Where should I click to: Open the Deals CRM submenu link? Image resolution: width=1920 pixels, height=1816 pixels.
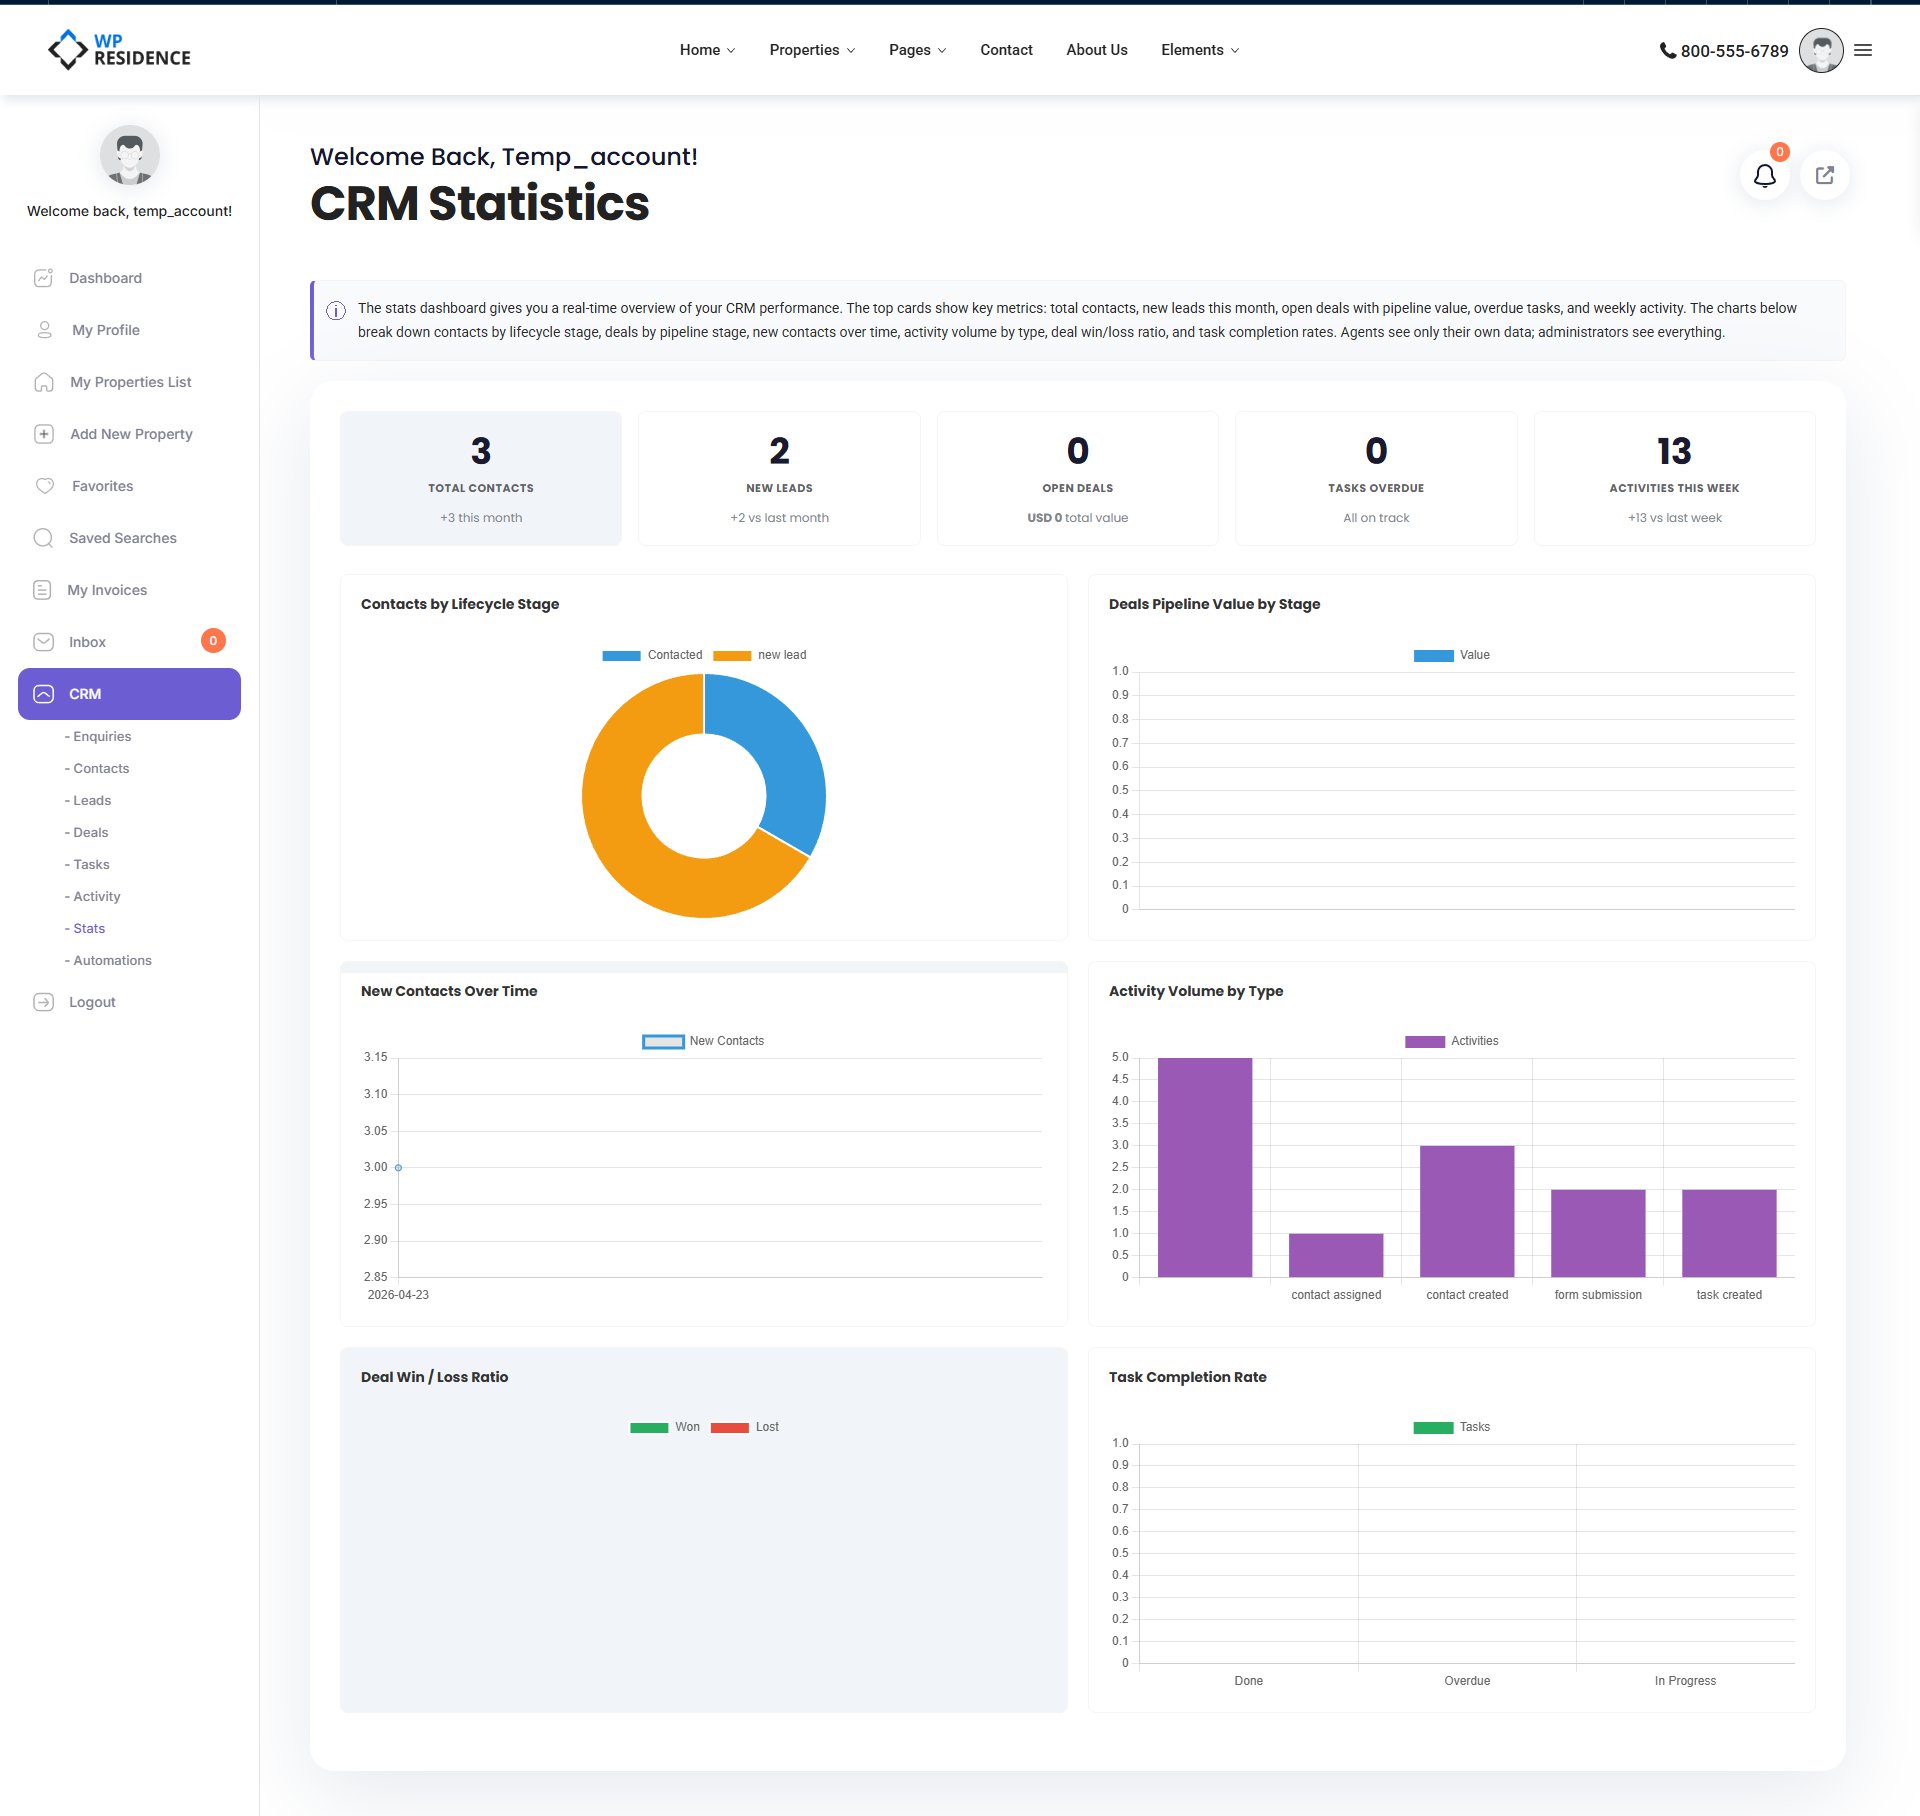(x=90, y=832)
